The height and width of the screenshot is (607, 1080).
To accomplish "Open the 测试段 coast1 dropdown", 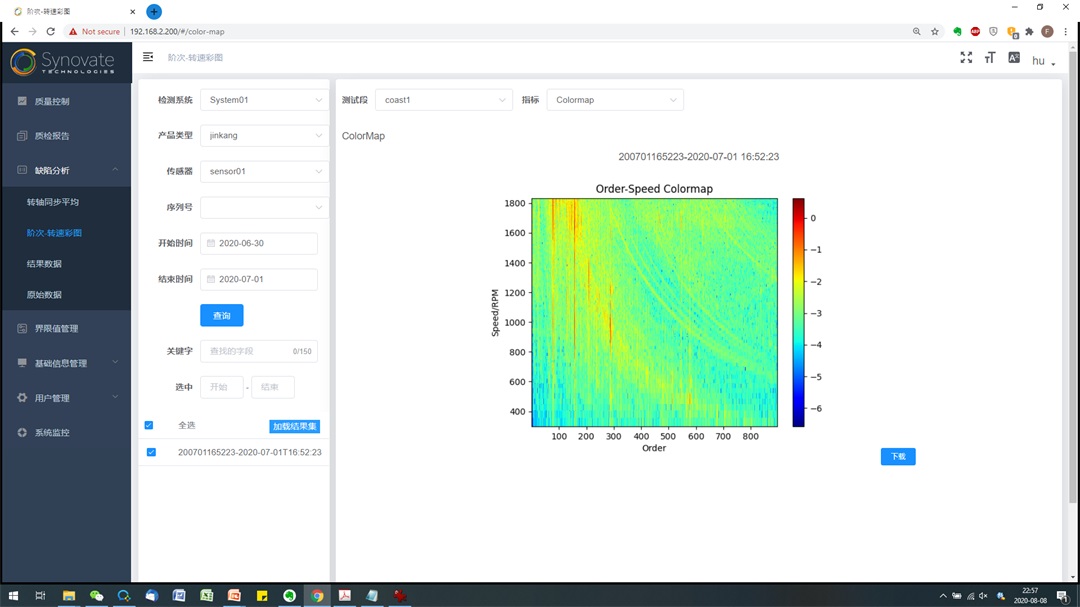I will pyautogui.click(x=447, y=100).
